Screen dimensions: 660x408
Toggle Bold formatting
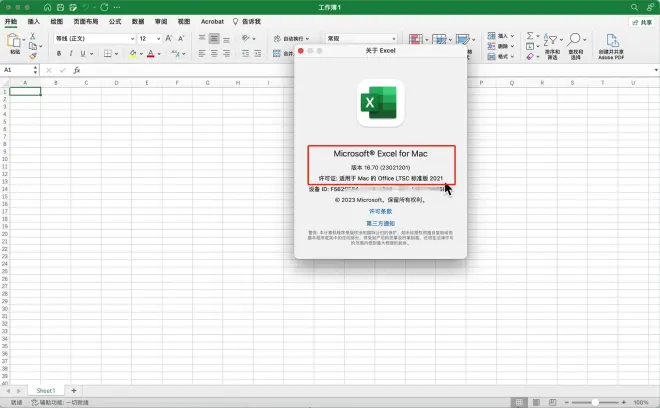coord(59,53)
